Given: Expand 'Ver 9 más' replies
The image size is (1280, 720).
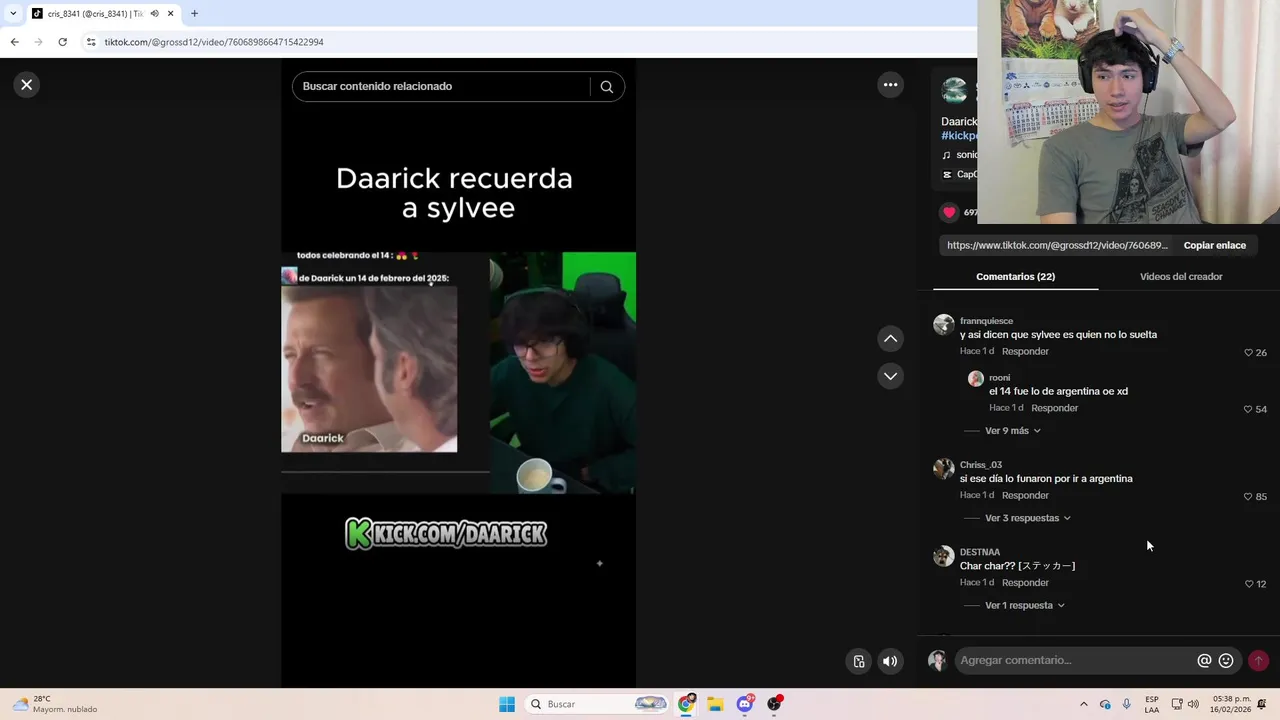Looking at the screenshot, I should pos(1012,431).
